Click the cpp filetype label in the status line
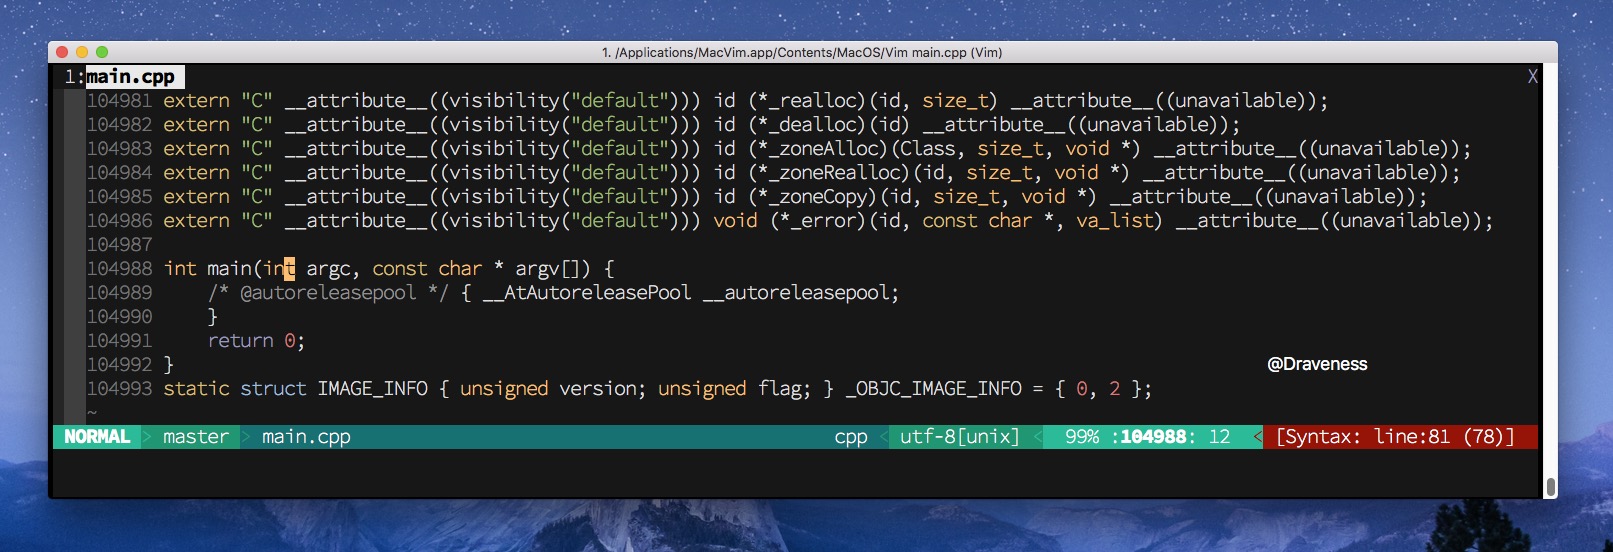 [x=851, y=438]
